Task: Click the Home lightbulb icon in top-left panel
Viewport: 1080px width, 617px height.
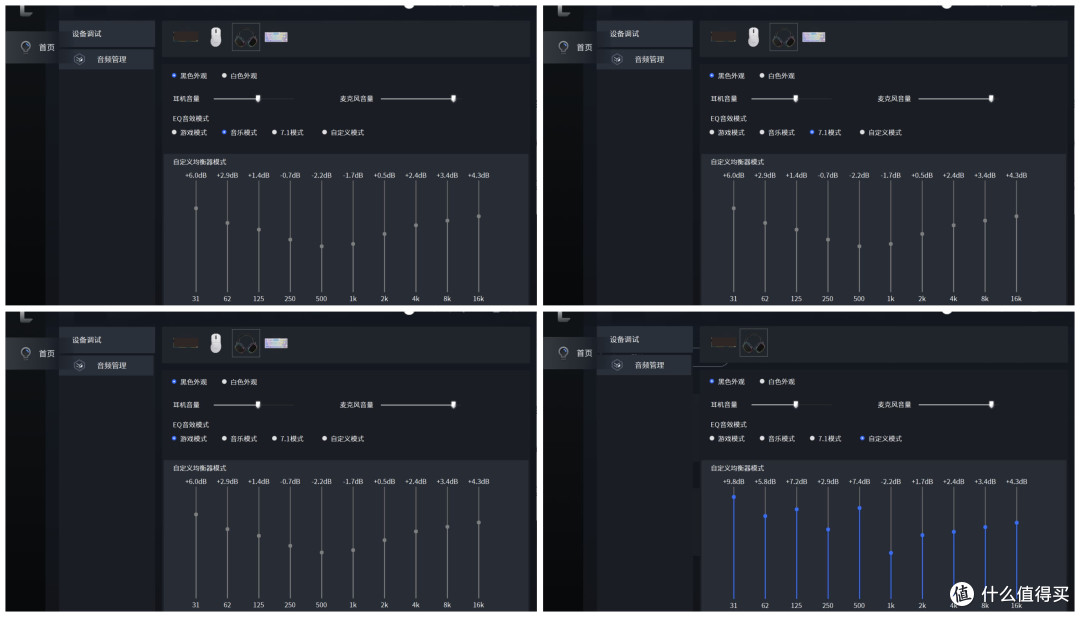Action: click(x=25, y=47)
